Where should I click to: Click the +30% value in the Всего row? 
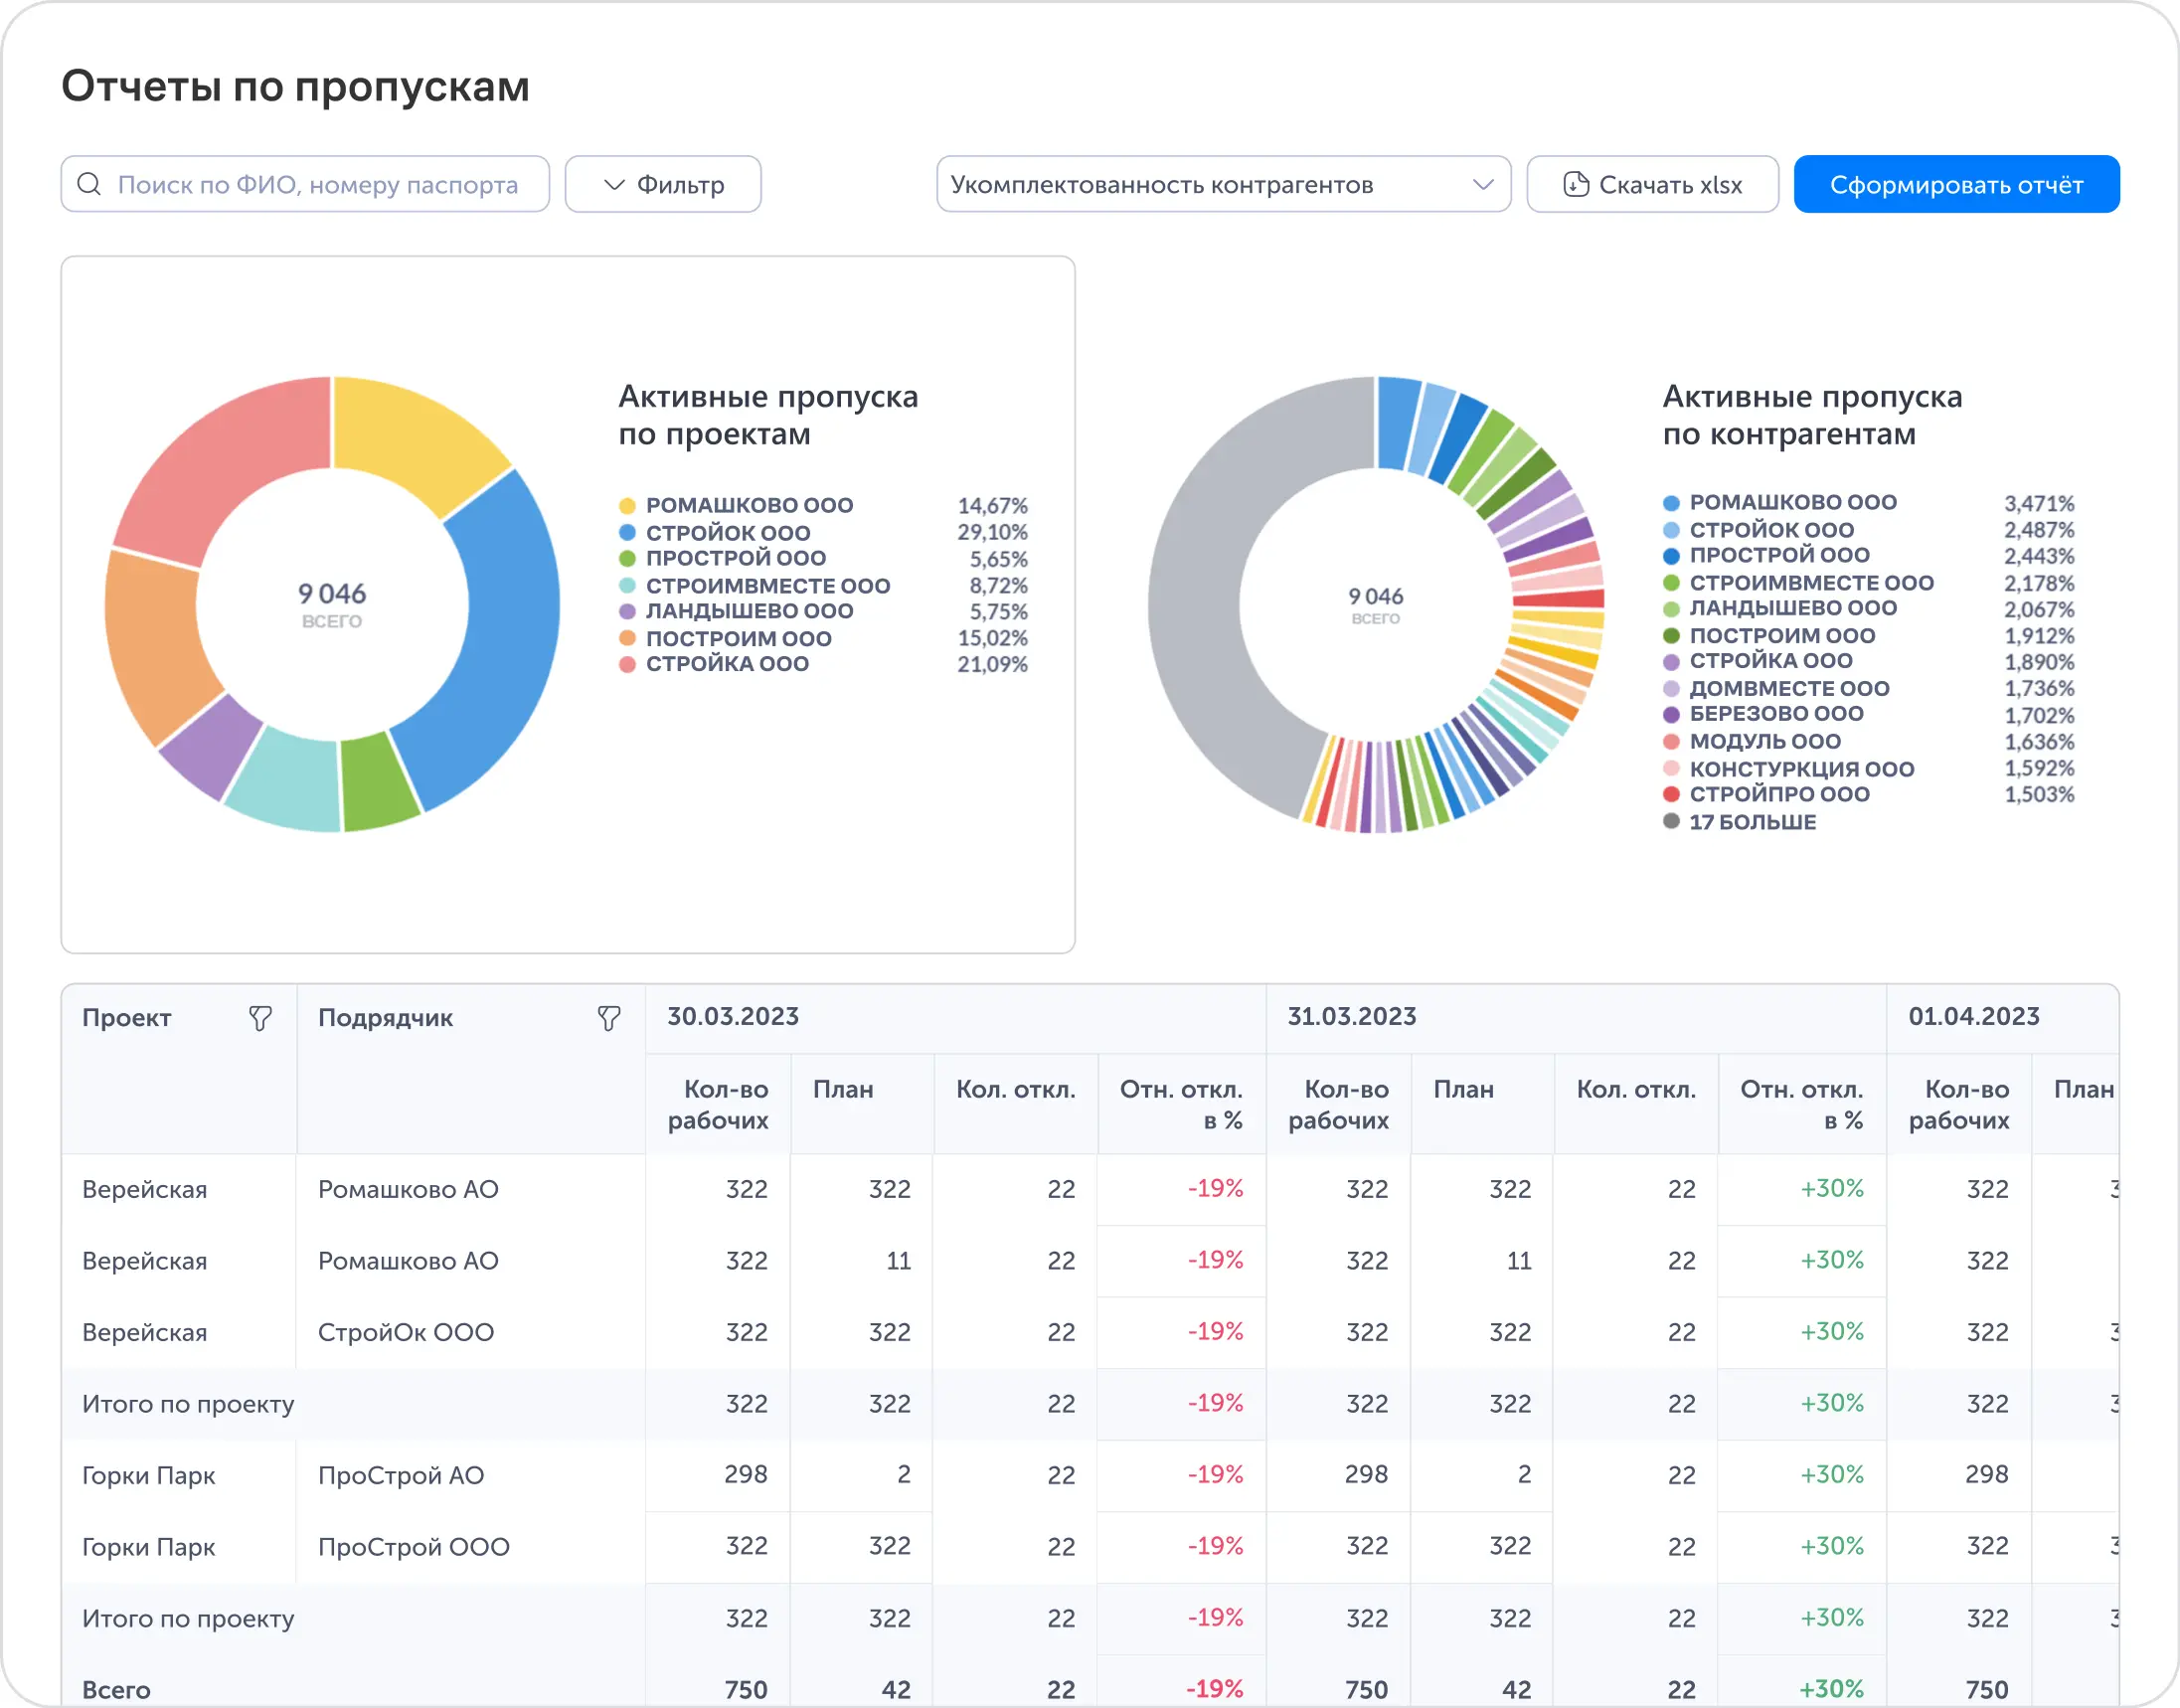[x=1831, y=1689]
